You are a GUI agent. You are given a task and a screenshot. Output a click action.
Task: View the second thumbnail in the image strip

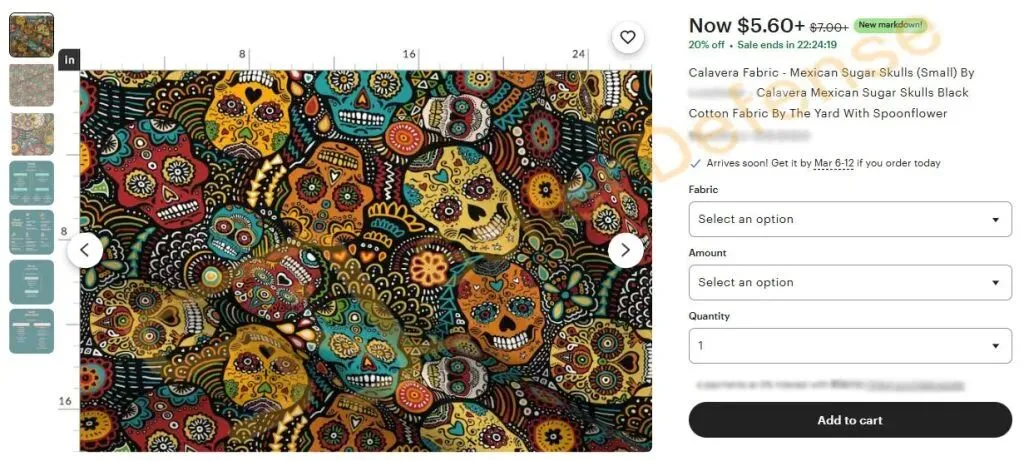(31, 85)
